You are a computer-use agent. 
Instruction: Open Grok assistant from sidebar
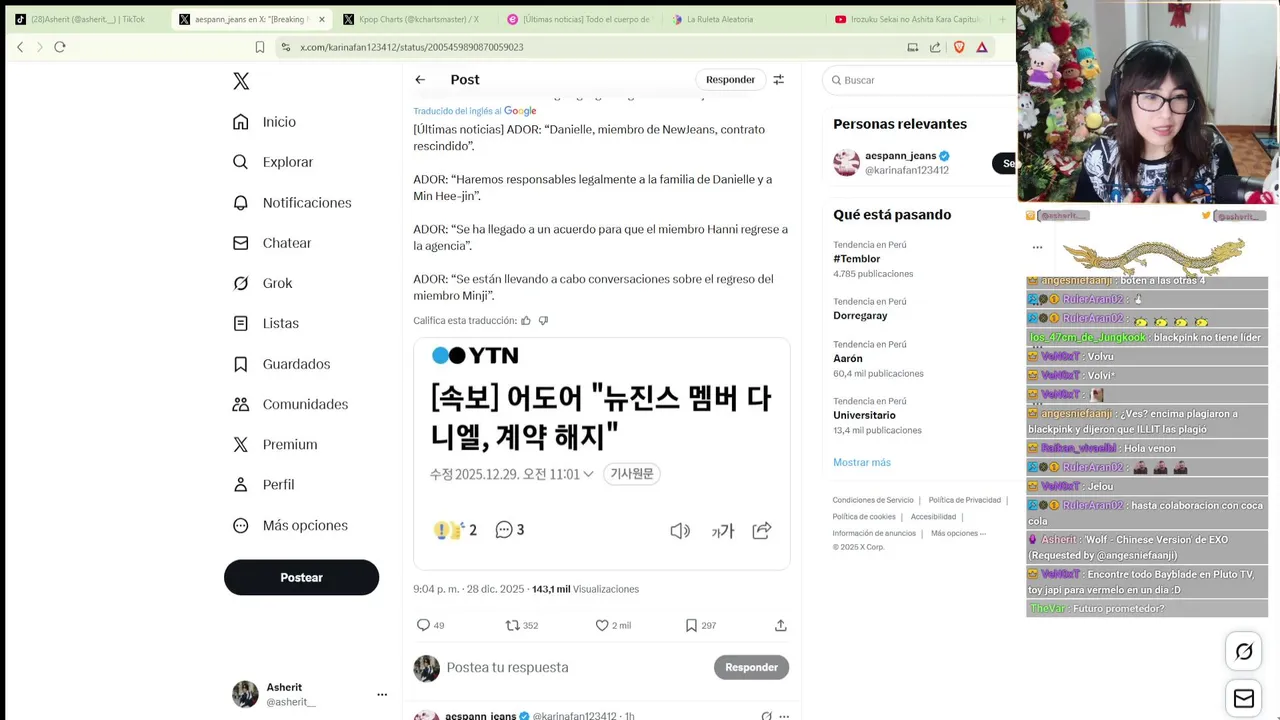click(x=262, y=283)
